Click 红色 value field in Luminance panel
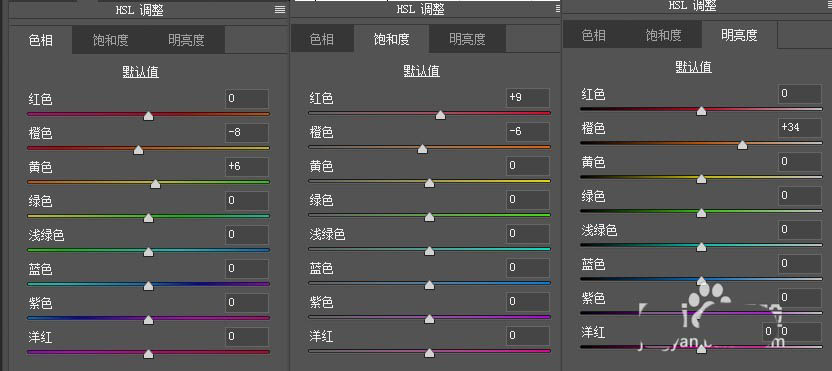832x371 pixels. [800, 94]
